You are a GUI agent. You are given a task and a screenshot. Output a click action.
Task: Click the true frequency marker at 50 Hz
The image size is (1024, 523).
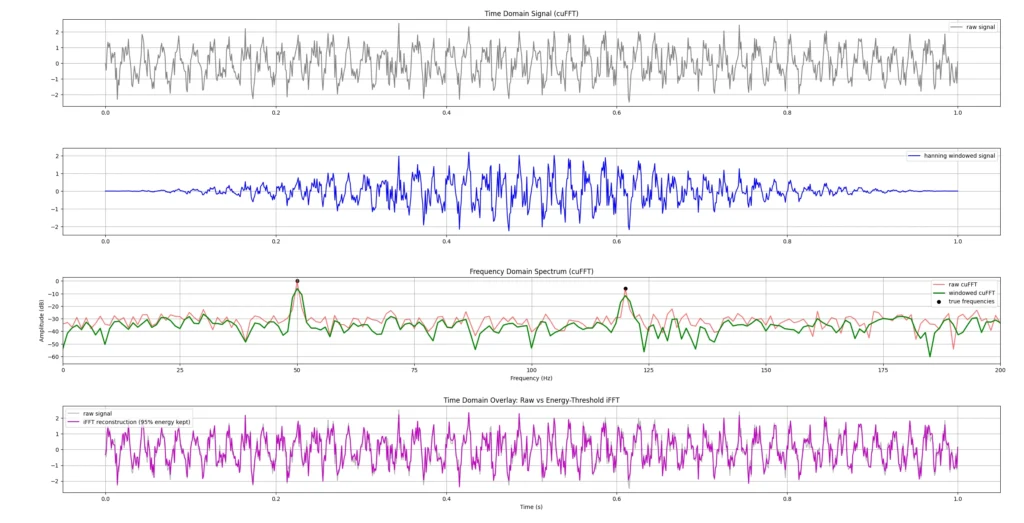(x=297, y=281)
